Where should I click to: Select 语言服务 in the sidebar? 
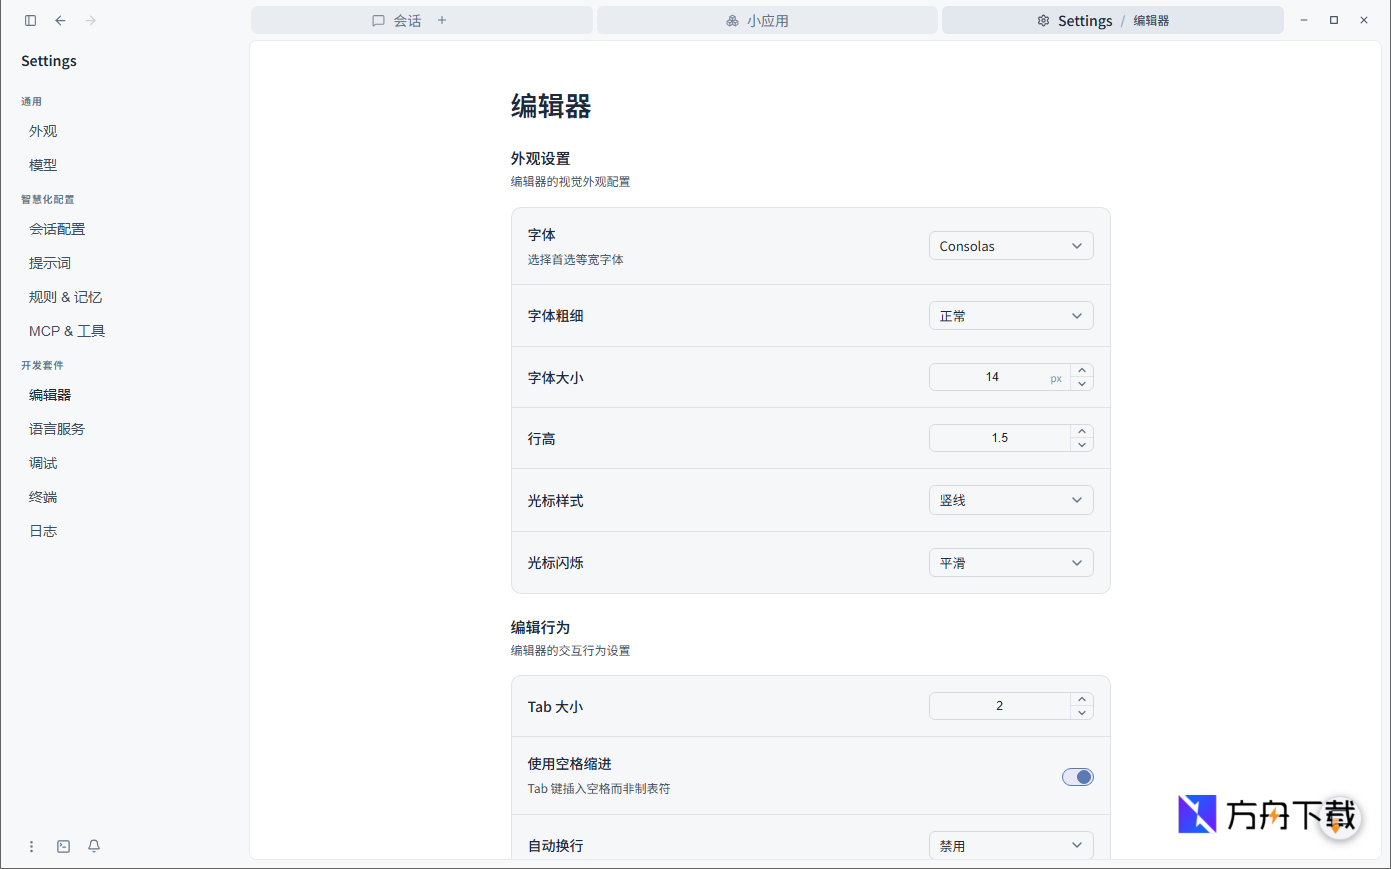[x=57, y=428]
